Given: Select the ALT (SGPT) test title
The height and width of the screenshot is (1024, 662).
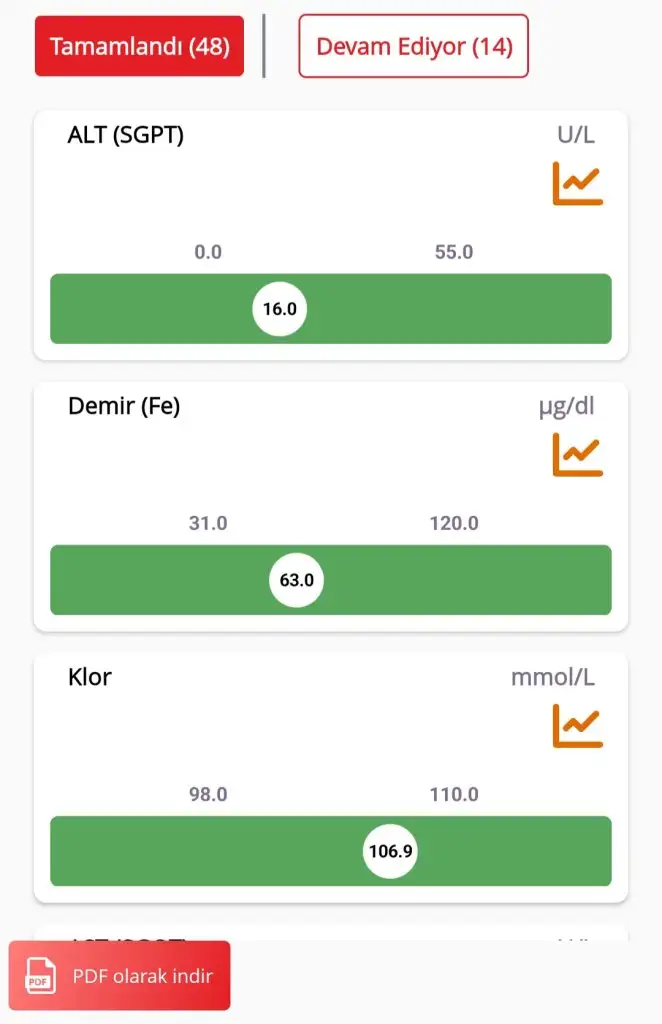Looking at the screenshot, I should click(126, 135).
